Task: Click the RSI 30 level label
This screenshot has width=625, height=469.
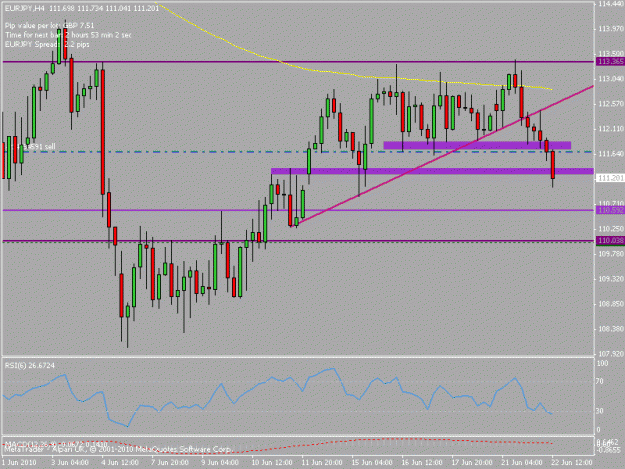Action: tap(600, 411)
